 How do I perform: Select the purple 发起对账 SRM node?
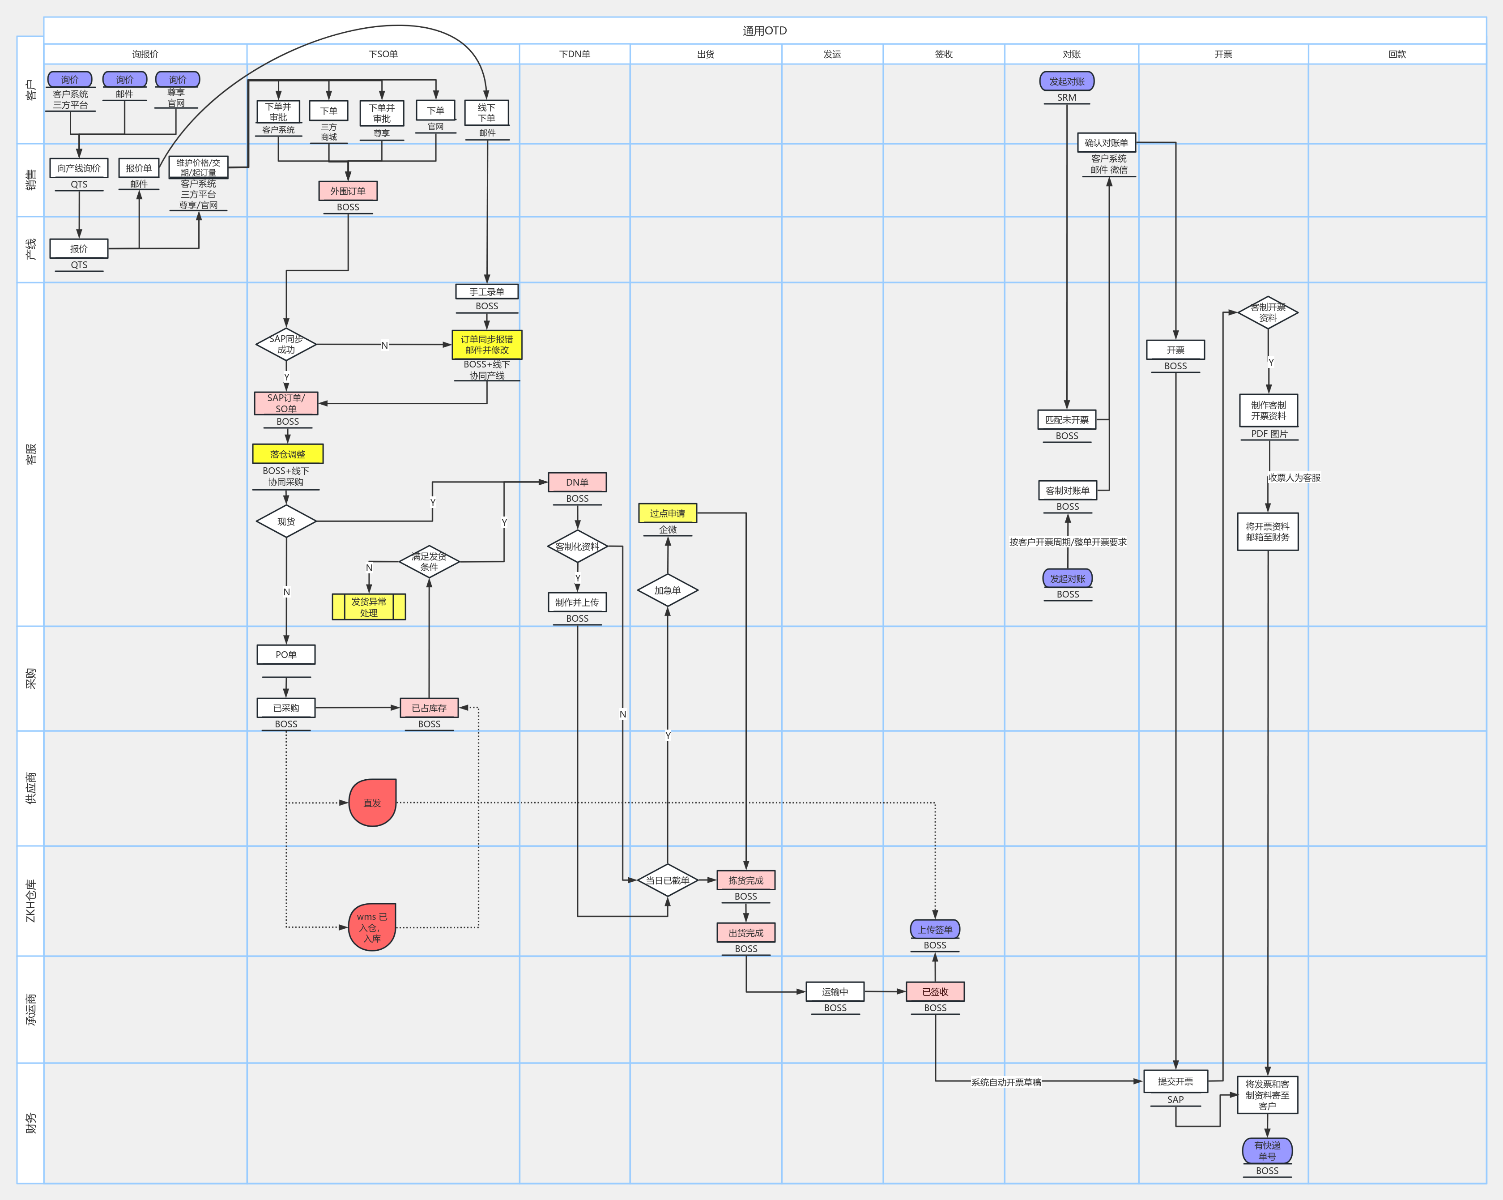[x=1067, y=82]
